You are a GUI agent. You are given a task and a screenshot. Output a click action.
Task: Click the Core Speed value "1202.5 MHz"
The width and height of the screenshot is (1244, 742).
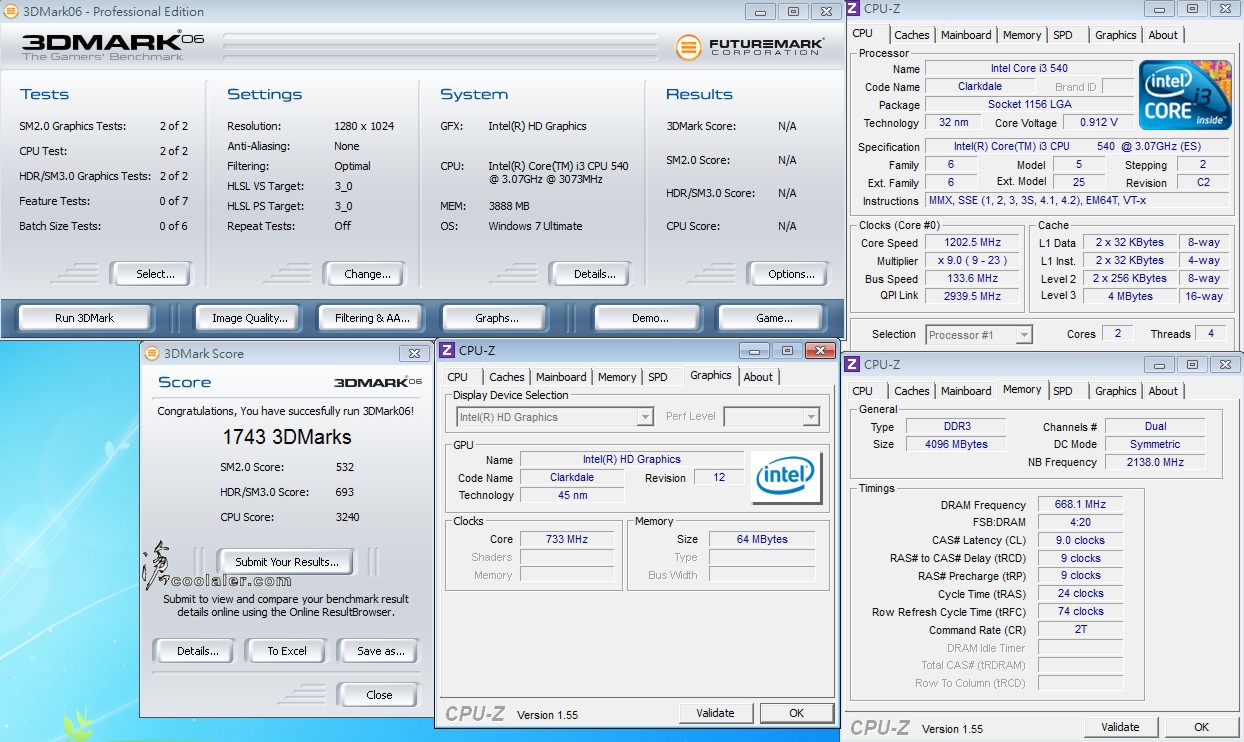click(973, 242)
